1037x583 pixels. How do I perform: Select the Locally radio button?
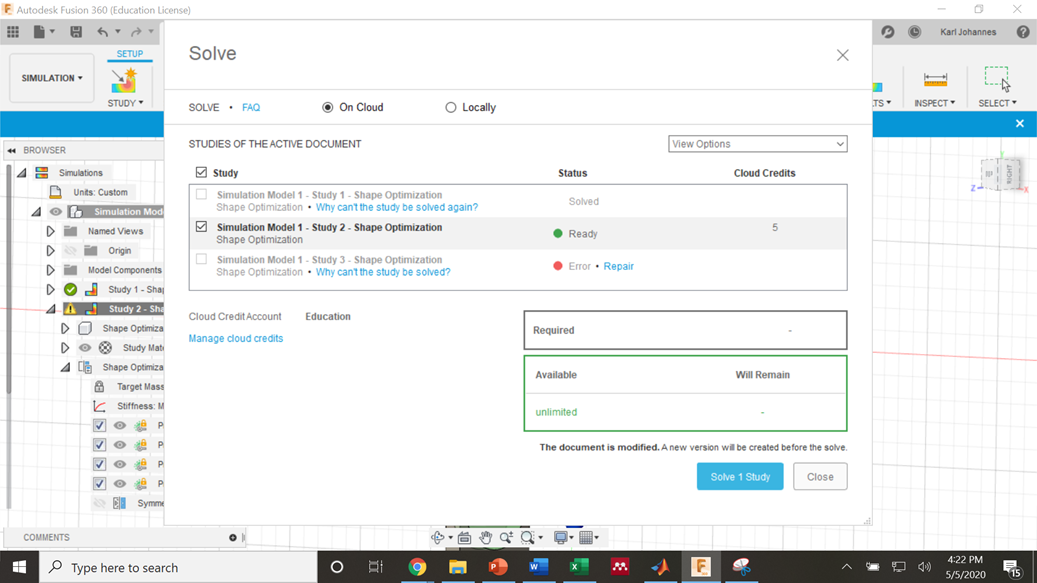pyautogui.click(x=450, y=107)
